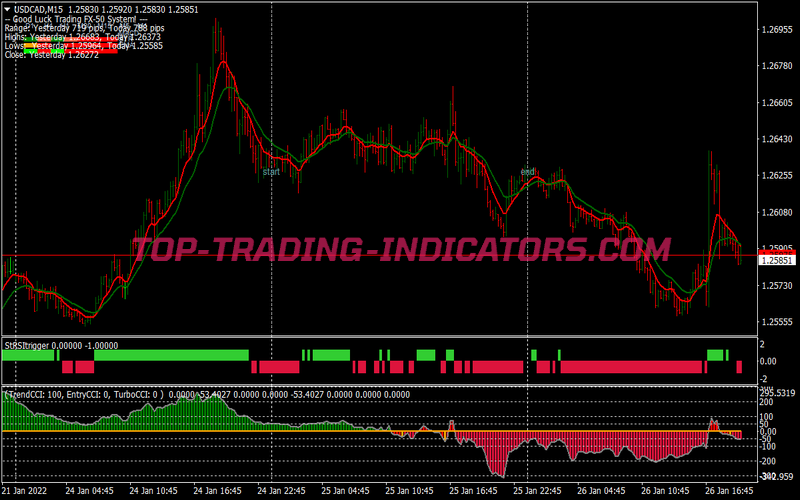The width and height of the screenshot is (800, 500).
Task: Click price axis value 1.26955
Action: click(777, 30)
